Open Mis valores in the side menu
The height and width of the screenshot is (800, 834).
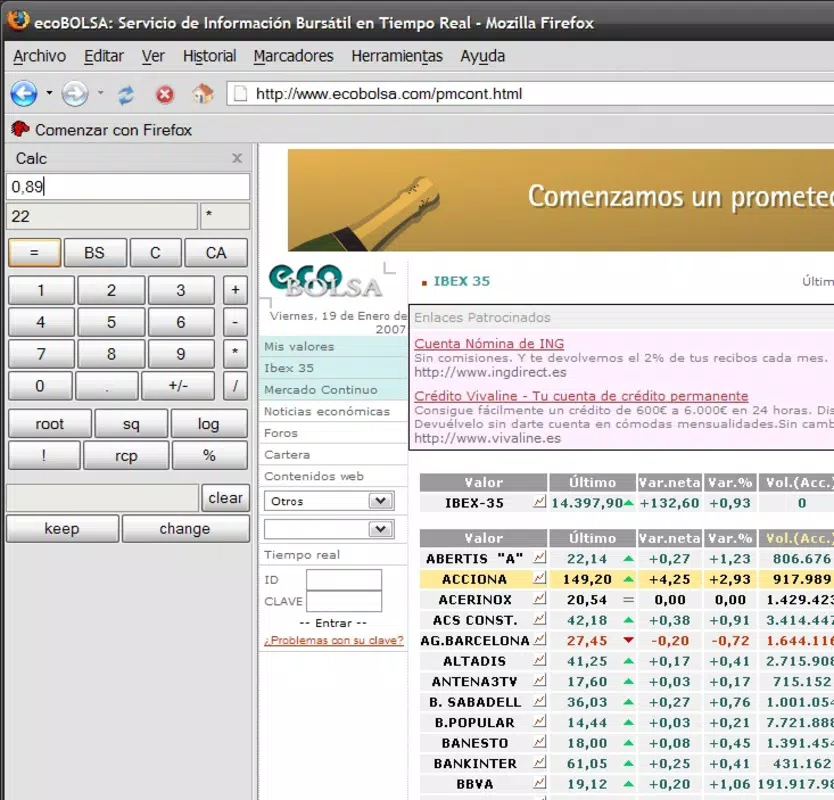click(x=299, y=346)
